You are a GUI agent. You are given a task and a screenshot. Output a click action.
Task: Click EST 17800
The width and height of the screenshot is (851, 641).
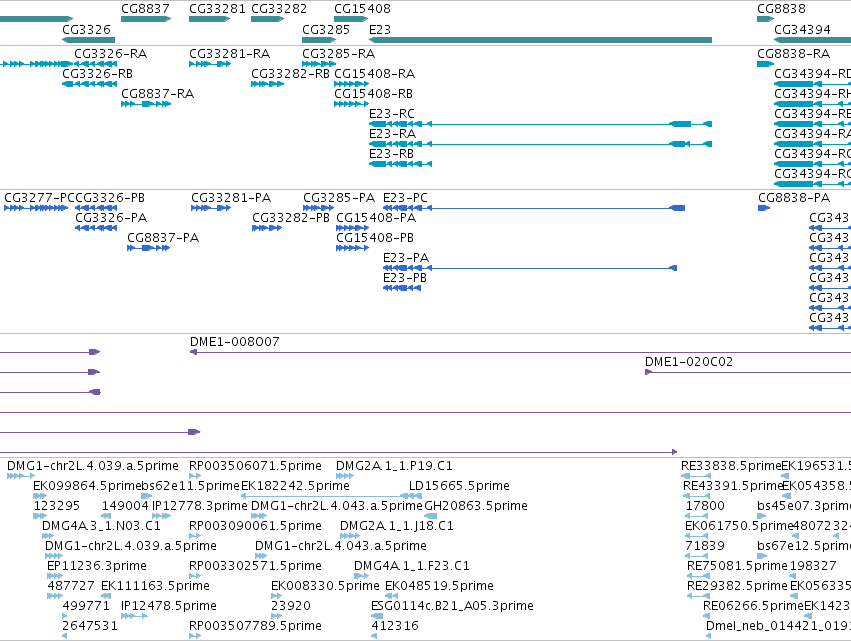(697, 516)
